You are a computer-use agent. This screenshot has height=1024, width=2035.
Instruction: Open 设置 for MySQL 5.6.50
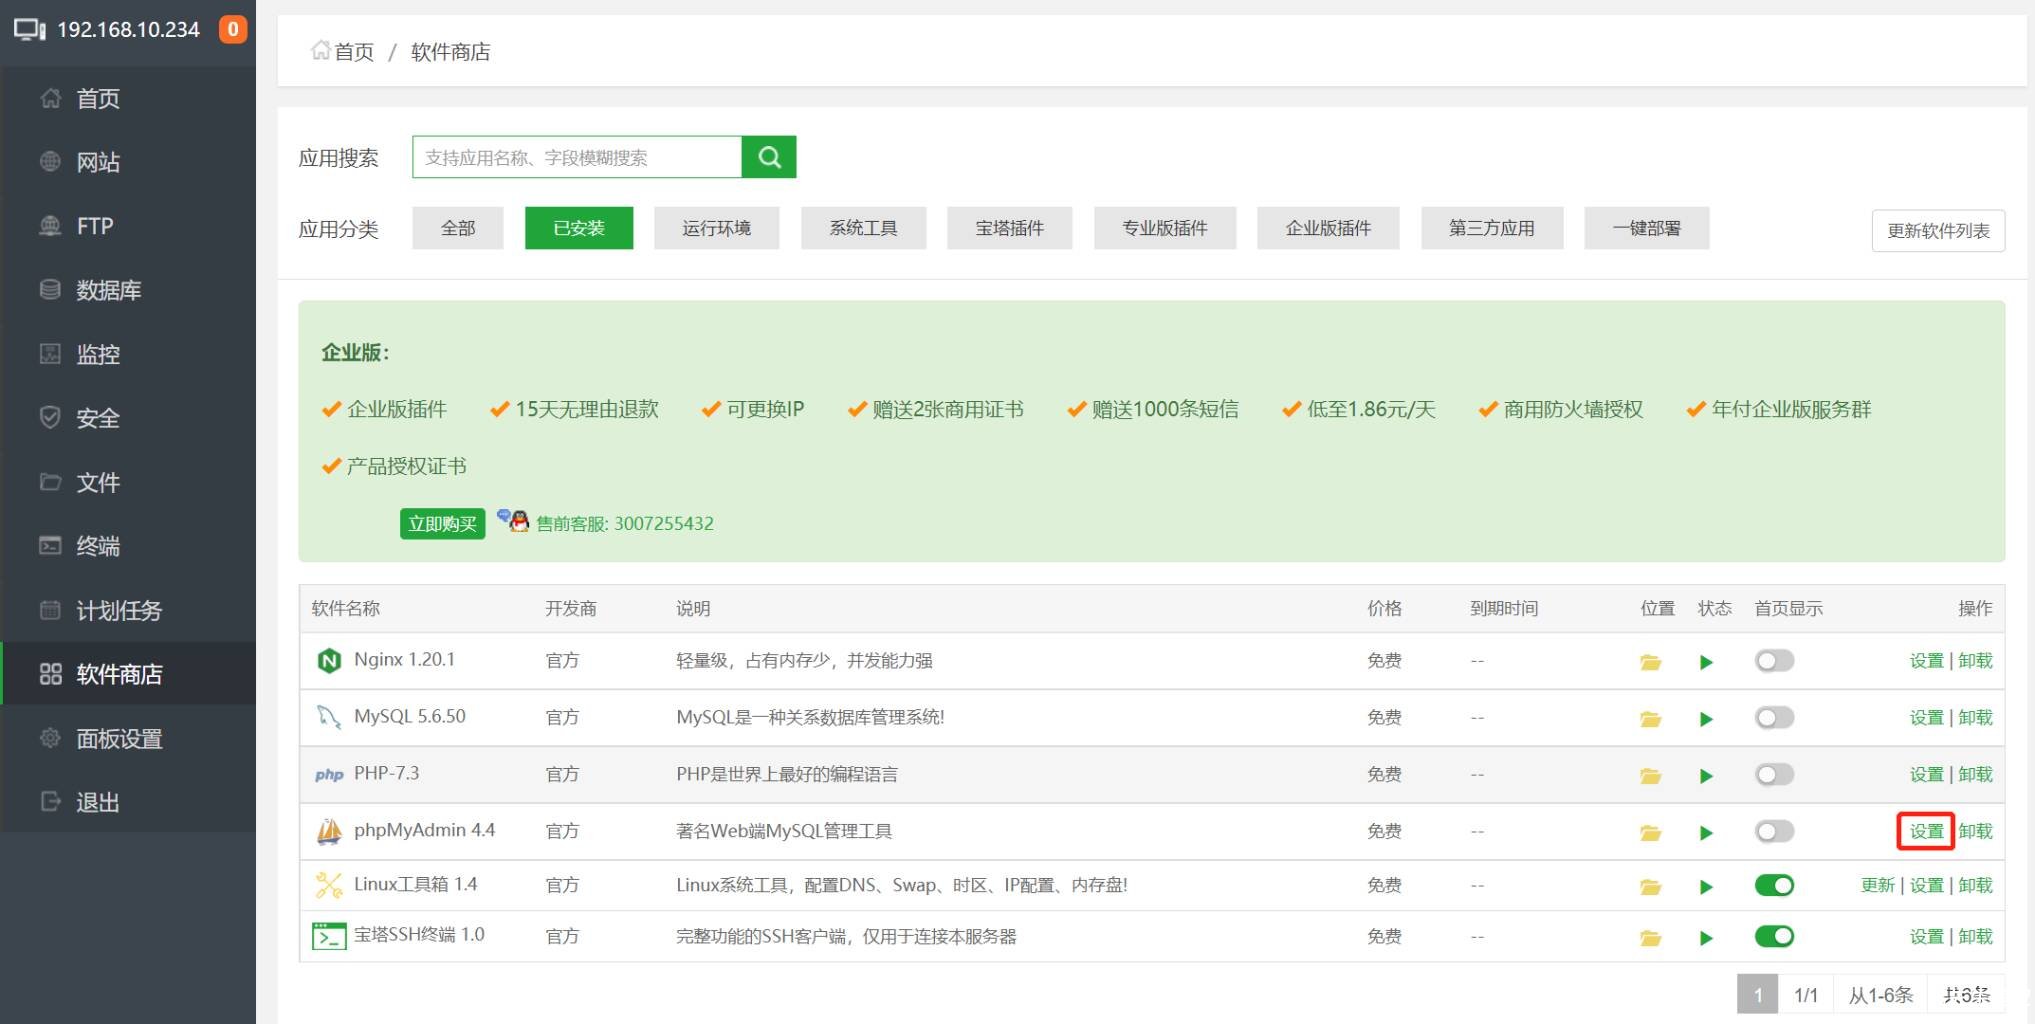pos(1926,717)
